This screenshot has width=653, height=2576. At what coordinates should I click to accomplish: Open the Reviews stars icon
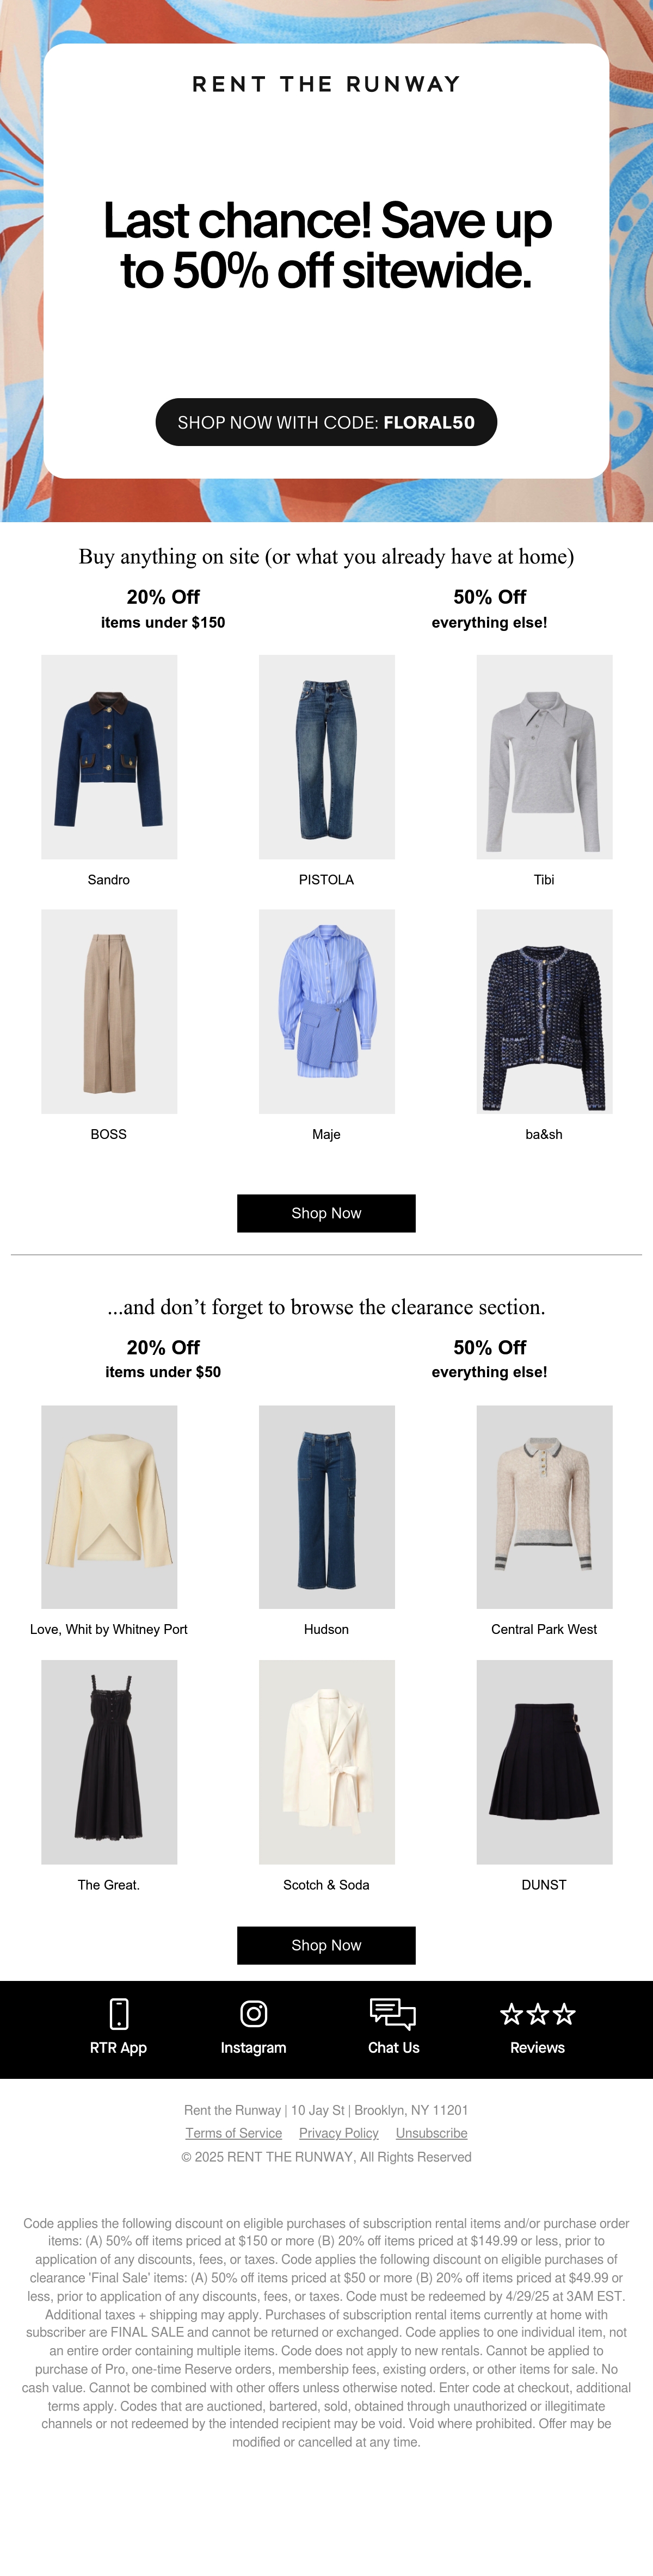pyautogui.click(x=538, y=2013)
